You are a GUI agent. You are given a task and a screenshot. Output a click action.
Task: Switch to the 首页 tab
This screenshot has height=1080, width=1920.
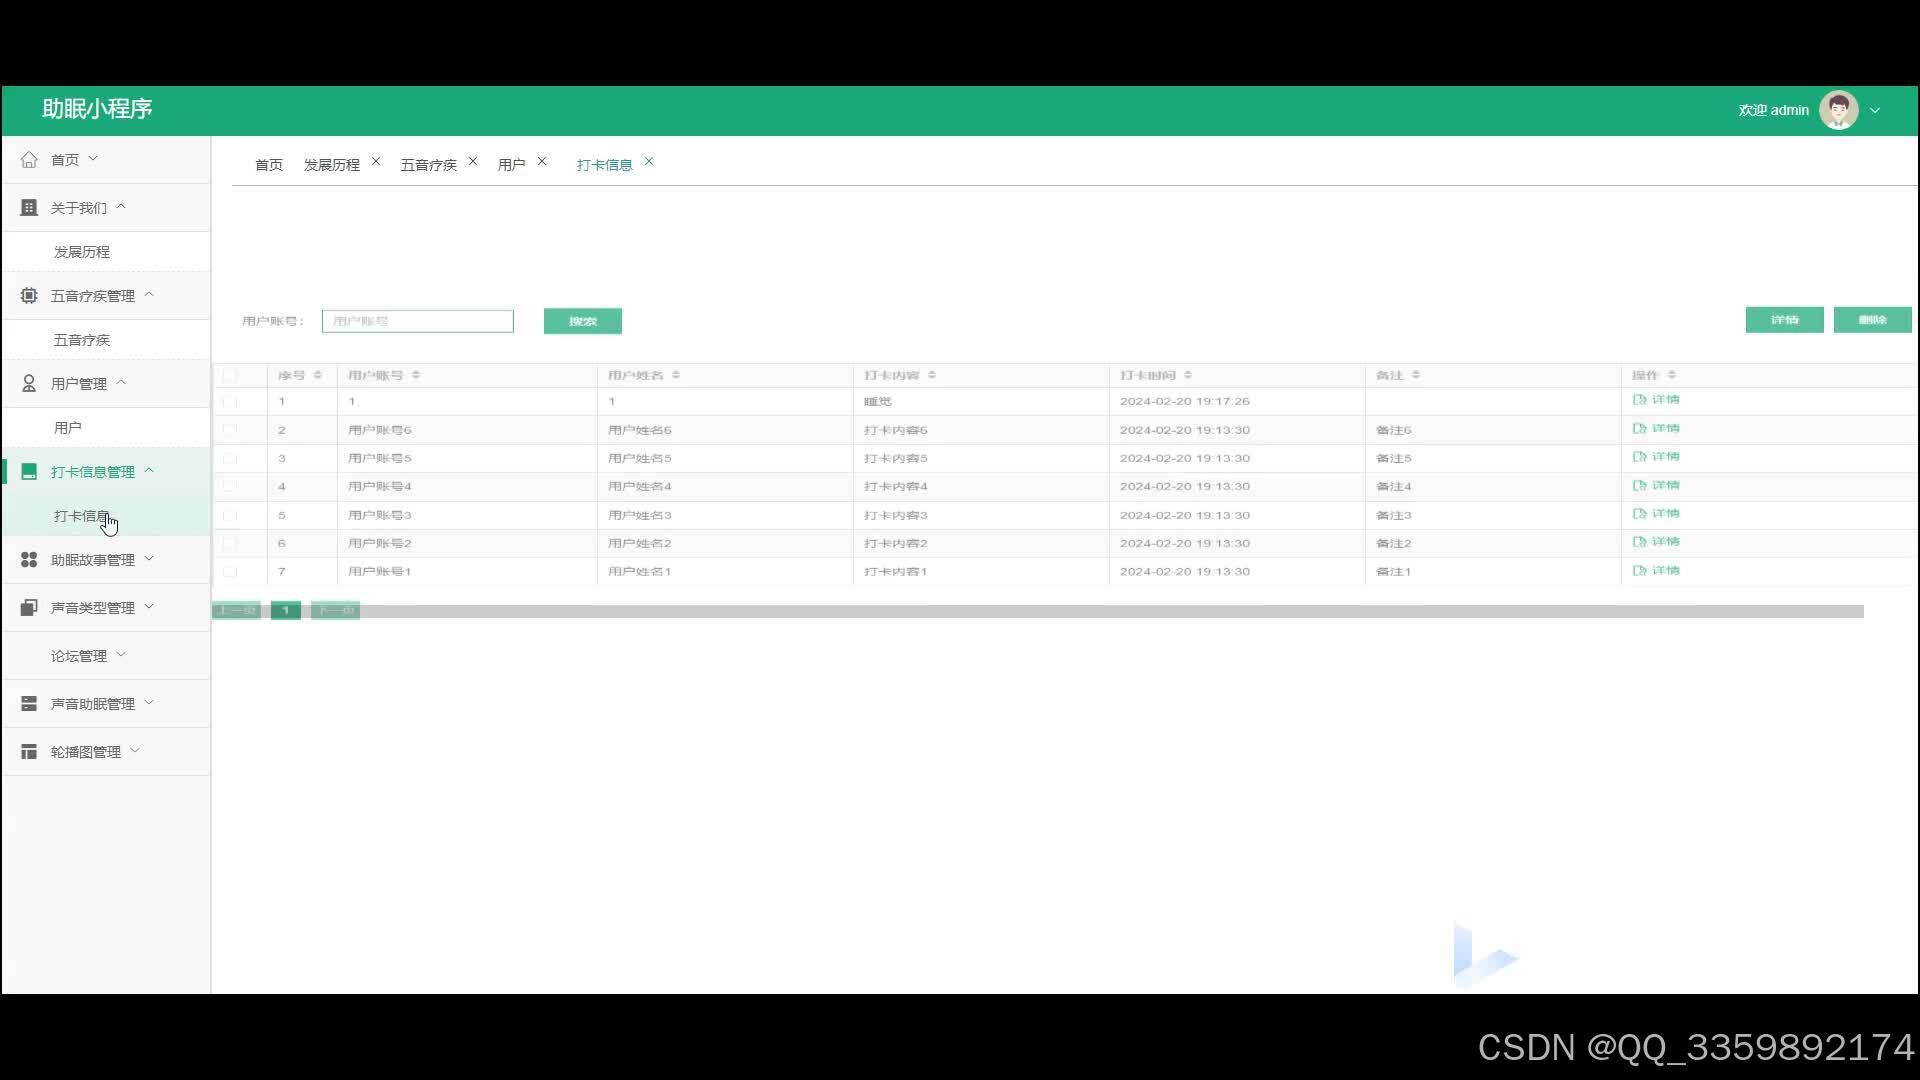coord(269,165)
